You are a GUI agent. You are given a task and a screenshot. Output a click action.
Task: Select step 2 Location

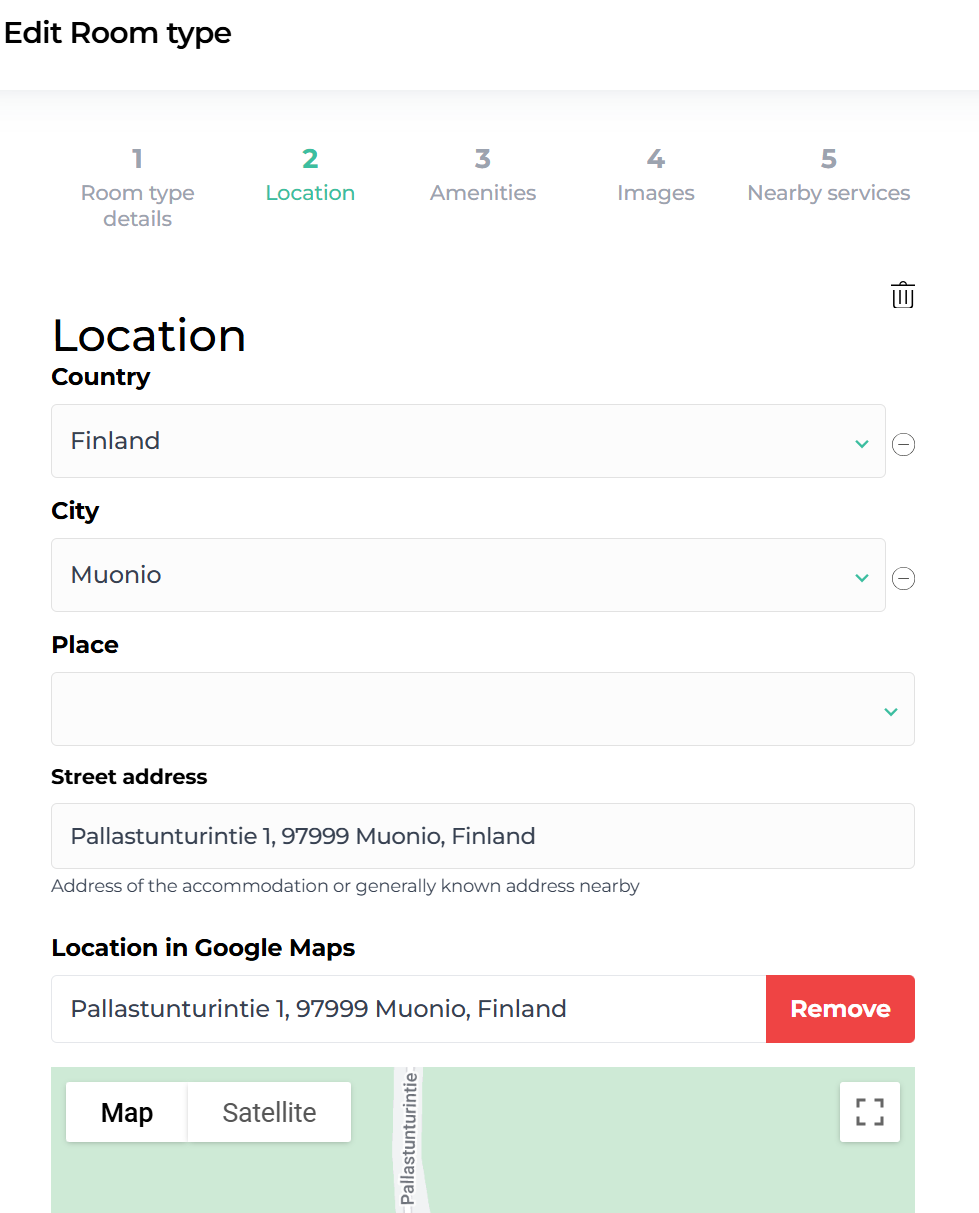310,175
